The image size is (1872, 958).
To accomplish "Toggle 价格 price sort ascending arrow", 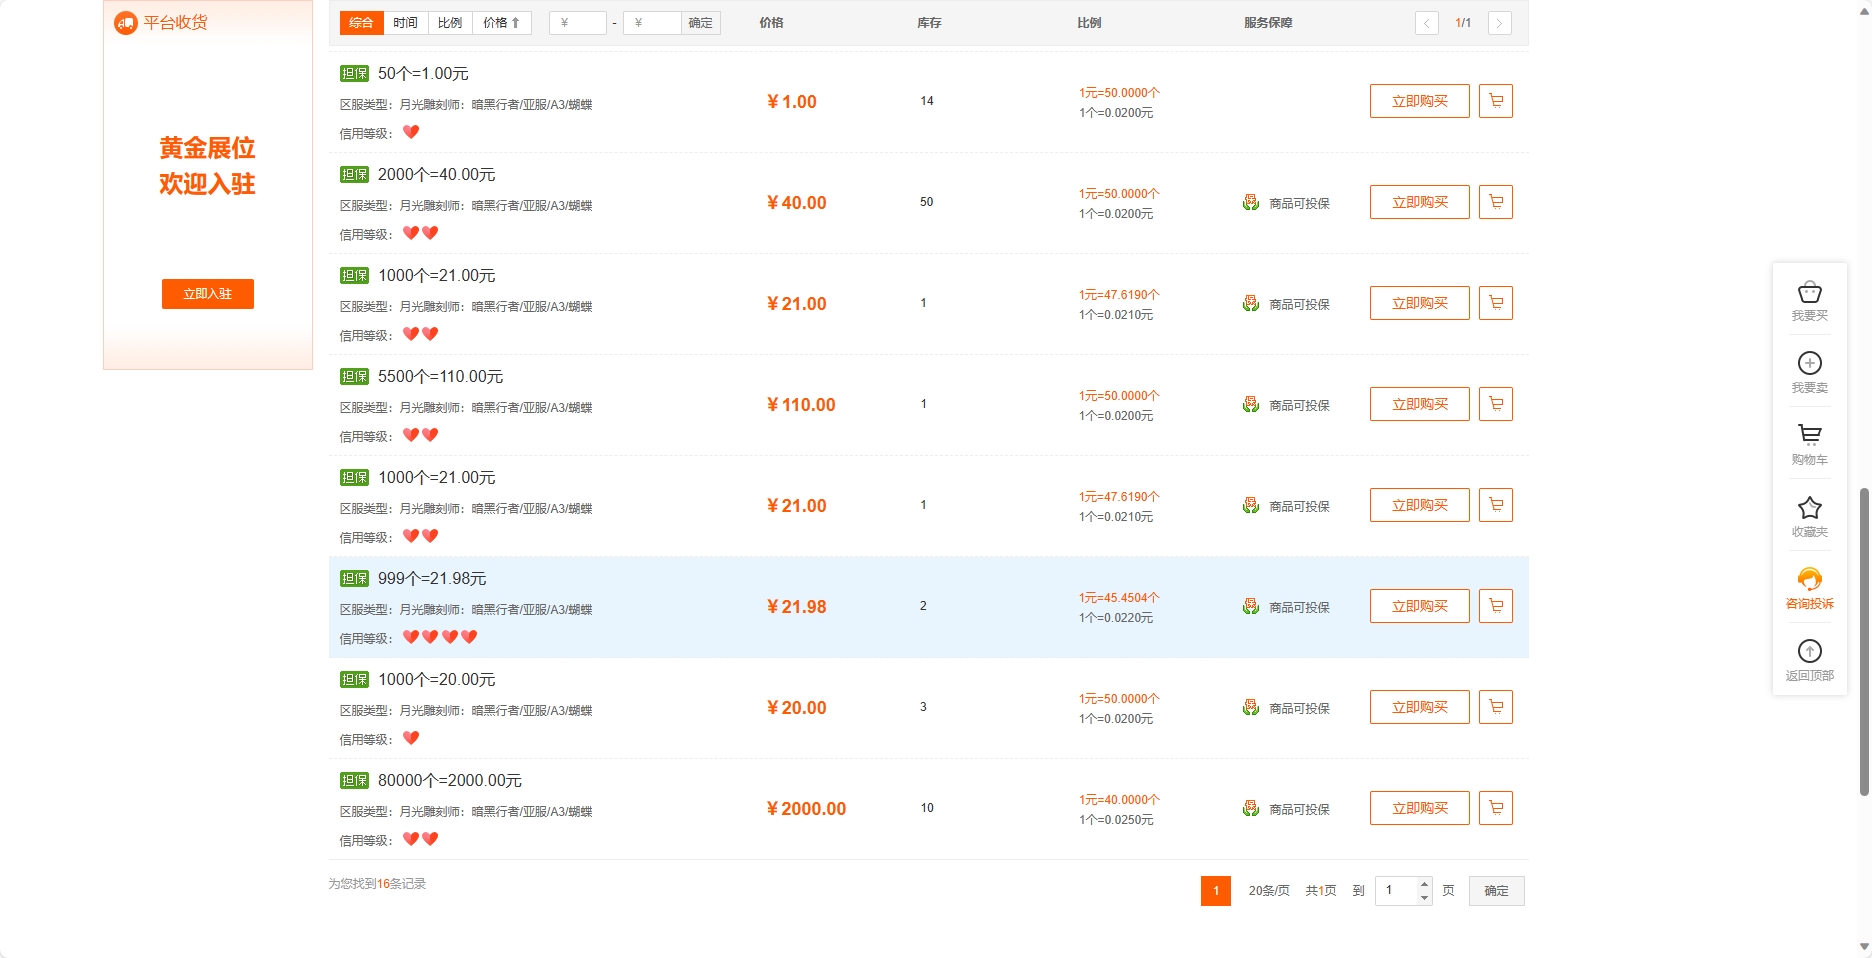I will 513,22.
